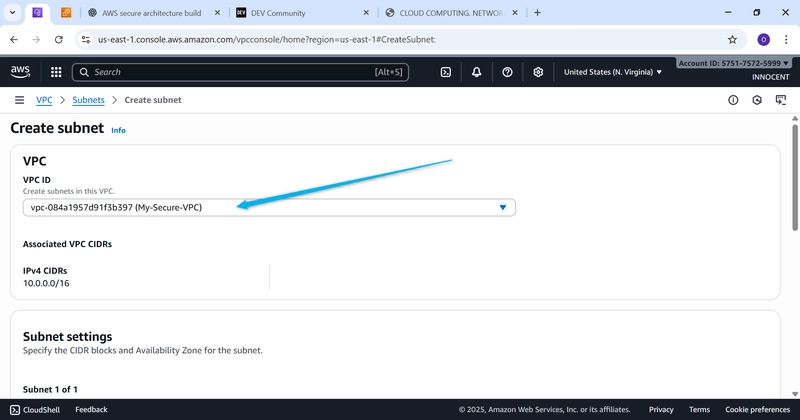Close the DEV Community tab

(x=366, y=13)
